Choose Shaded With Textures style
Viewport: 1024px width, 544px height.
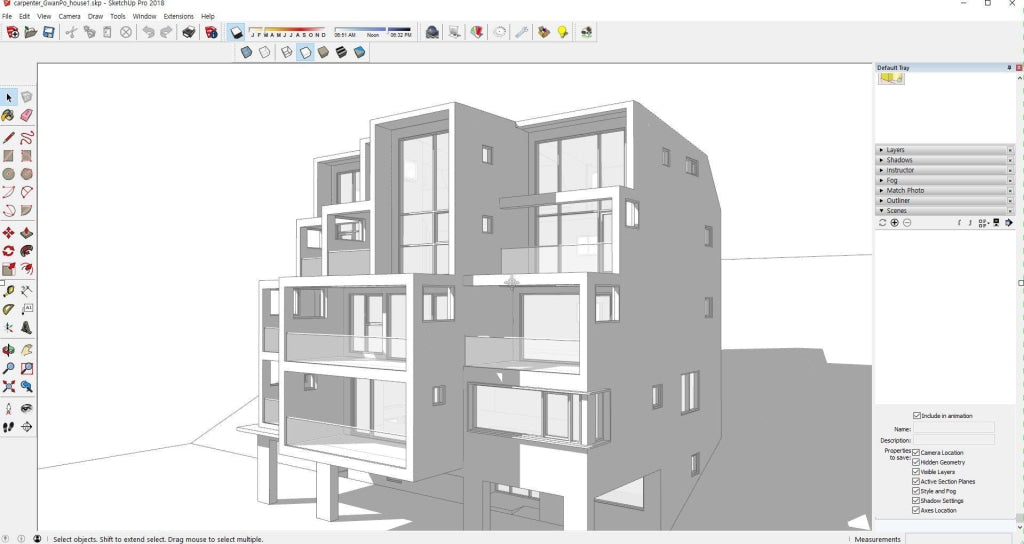coord(341,52)
